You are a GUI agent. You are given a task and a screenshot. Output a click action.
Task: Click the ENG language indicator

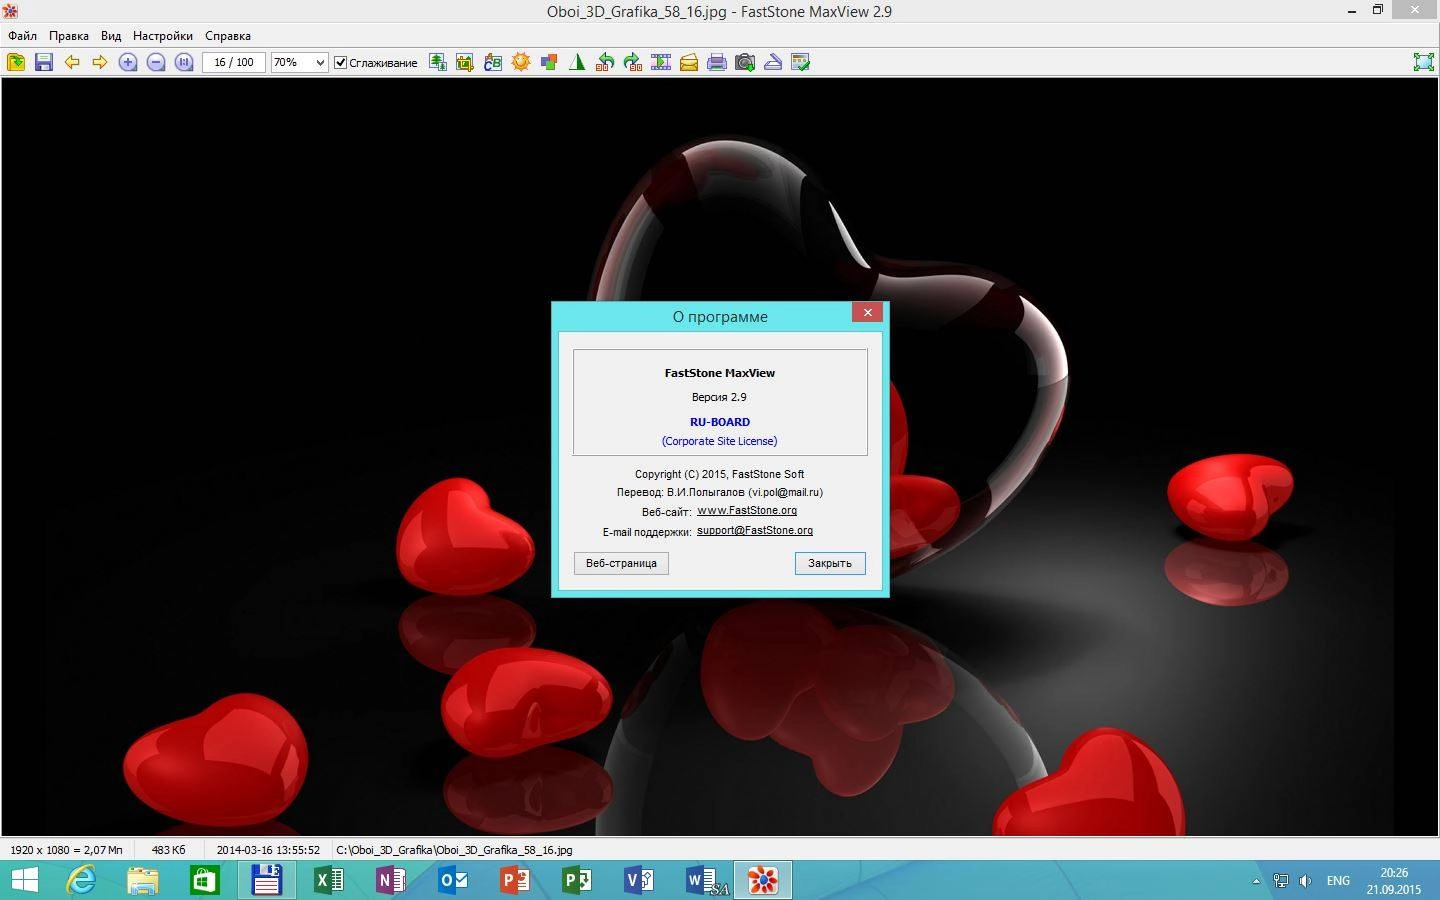point(1338,881)
